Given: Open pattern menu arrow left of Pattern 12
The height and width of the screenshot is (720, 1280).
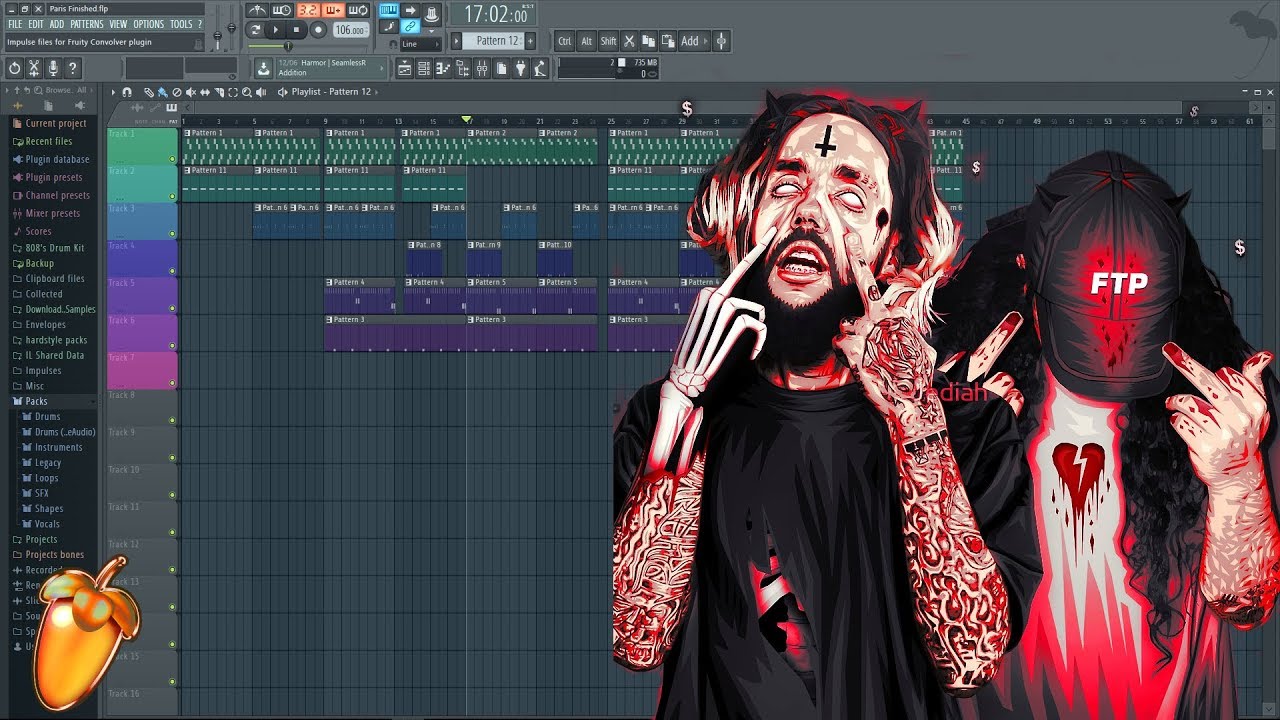Looking at the screenshot, I should click(x=456, y=41).
